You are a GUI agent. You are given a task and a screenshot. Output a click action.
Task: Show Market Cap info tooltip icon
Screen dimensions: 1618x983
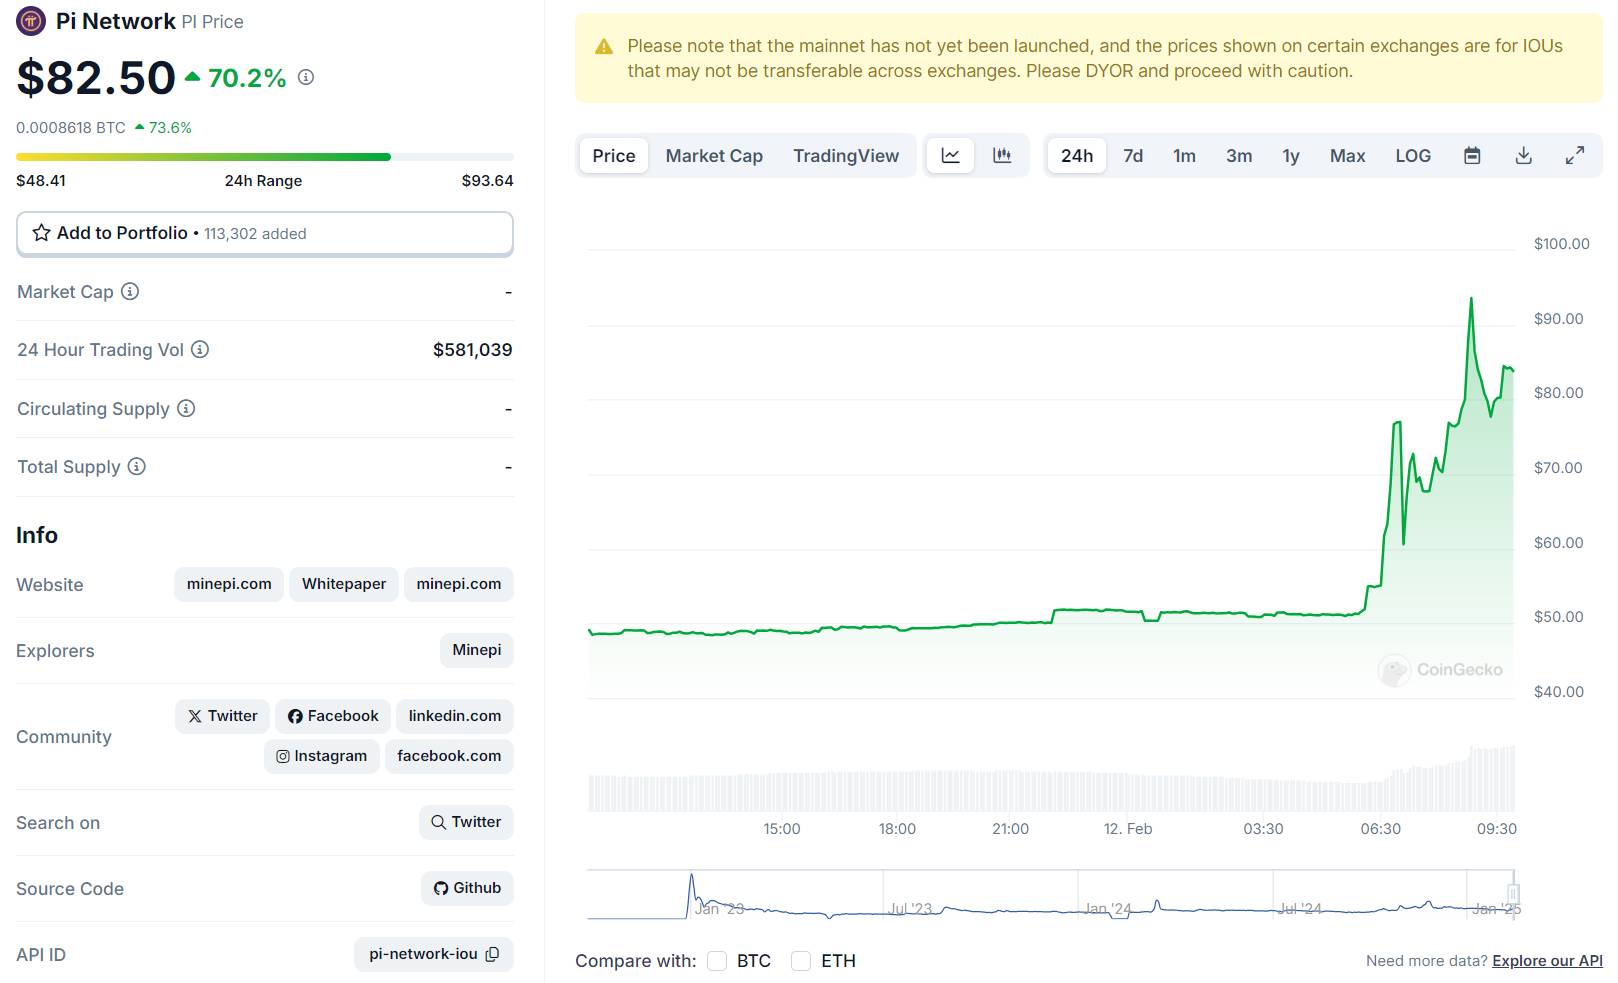(130, 291)
